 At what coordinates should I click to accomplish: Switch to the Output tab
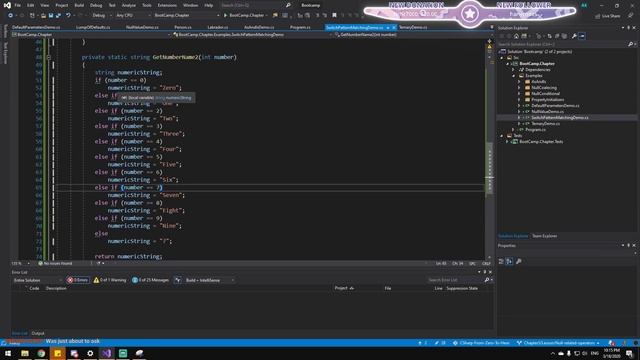coord(38,333)
